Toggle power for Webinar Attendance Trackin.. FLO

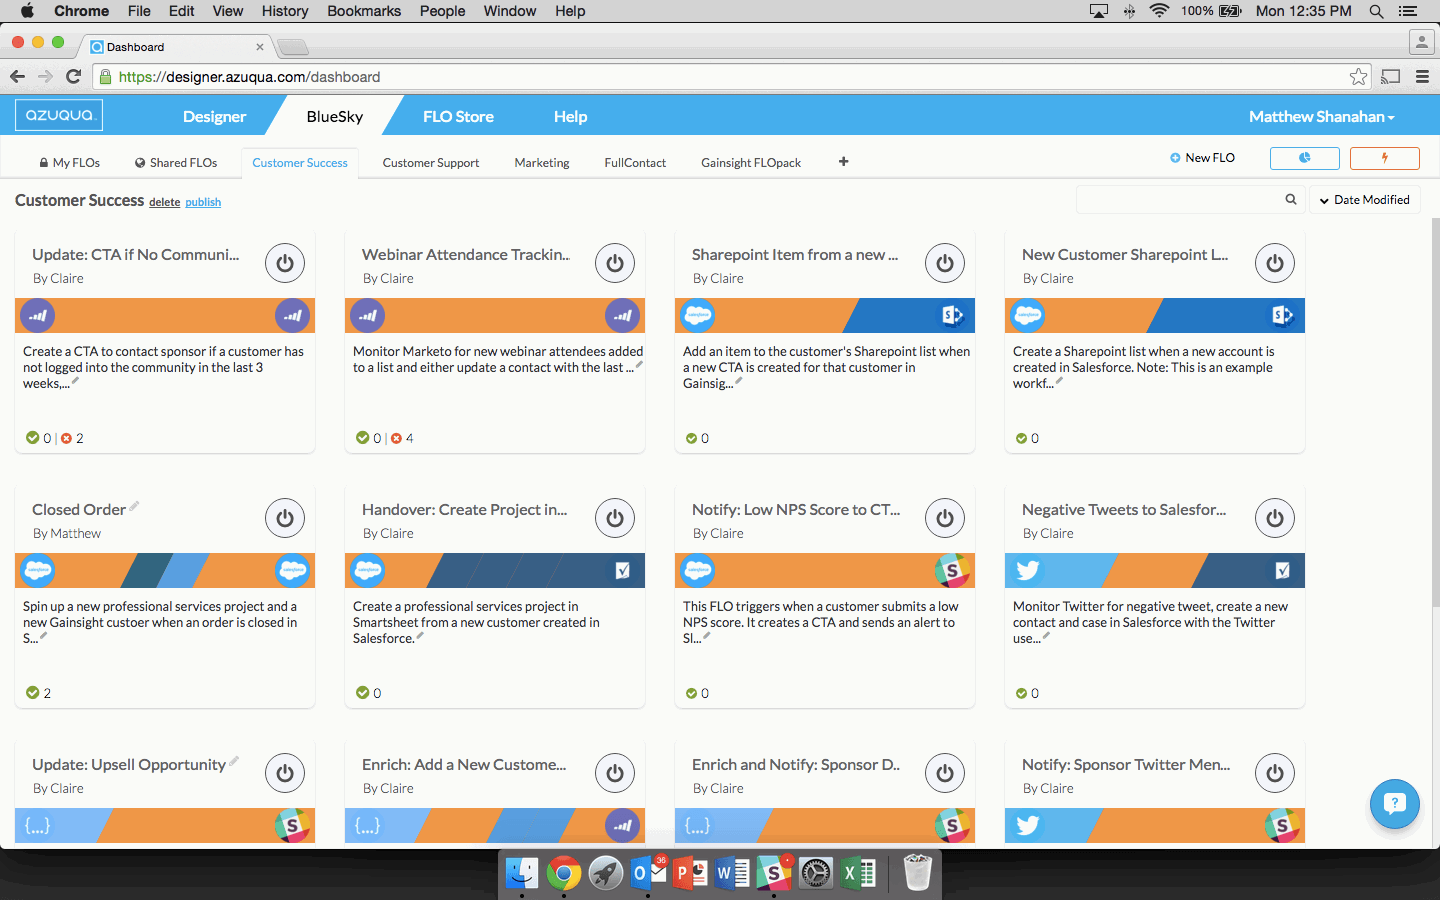[615, 263]
